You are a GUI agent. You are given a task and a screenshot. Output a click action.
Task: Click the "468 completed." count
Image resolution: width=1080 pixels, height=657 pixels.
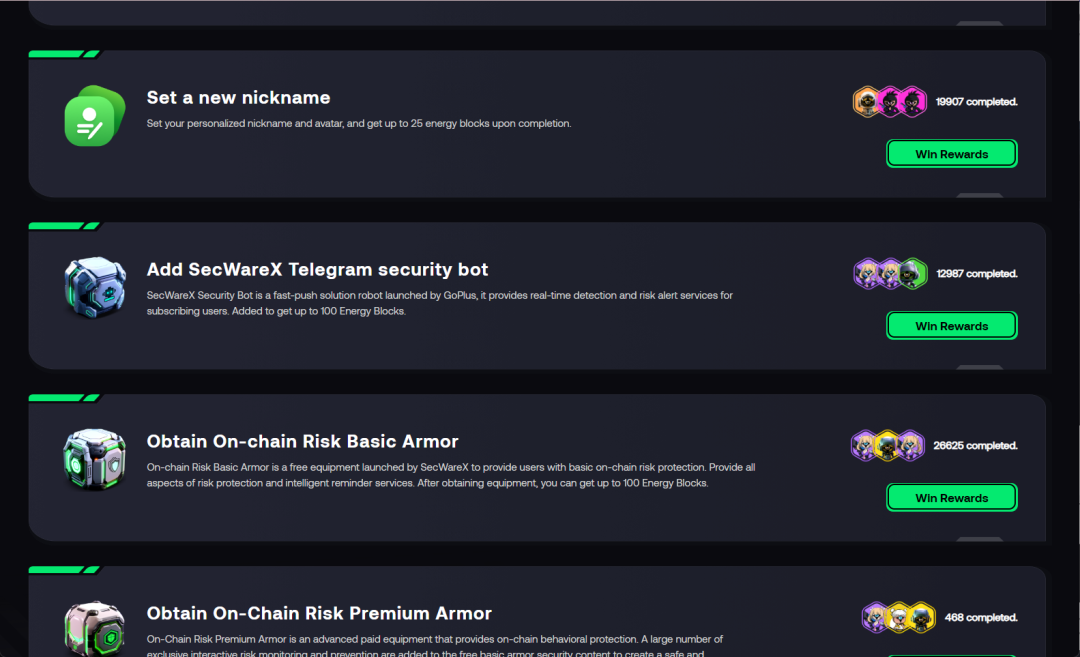click(981, 618)
